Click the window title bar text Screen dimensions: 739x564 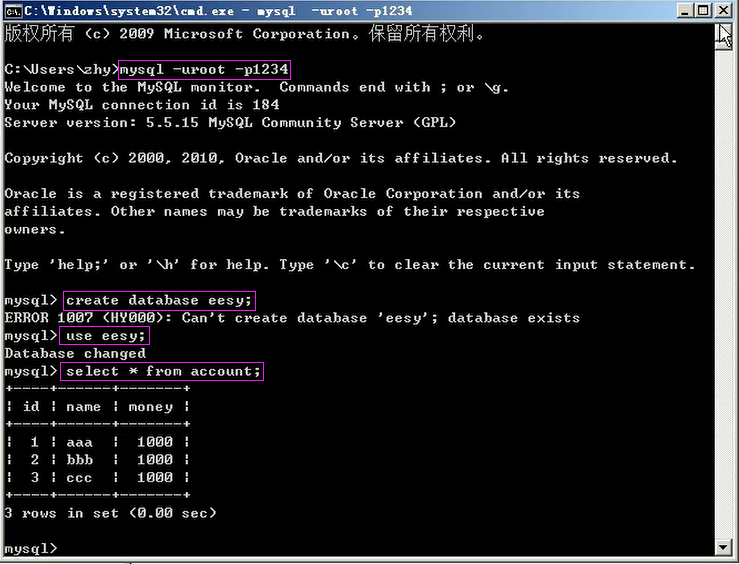[x=219, y=10]
